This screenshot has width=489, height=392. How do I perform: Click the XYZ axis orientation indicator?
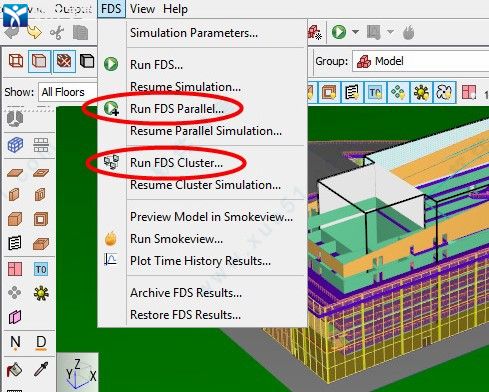(78, 373)
